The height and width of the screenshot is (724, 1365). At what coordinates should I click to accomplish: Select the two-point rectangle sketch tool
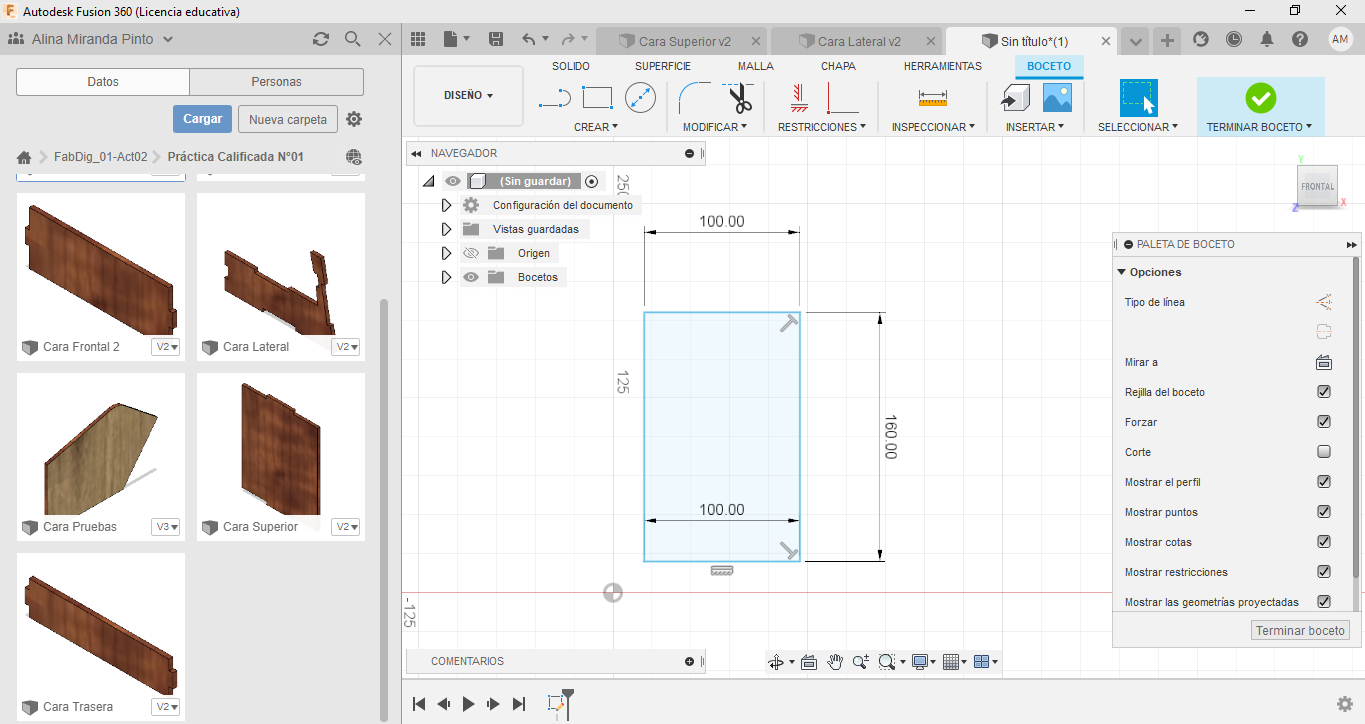coord(597,98)
